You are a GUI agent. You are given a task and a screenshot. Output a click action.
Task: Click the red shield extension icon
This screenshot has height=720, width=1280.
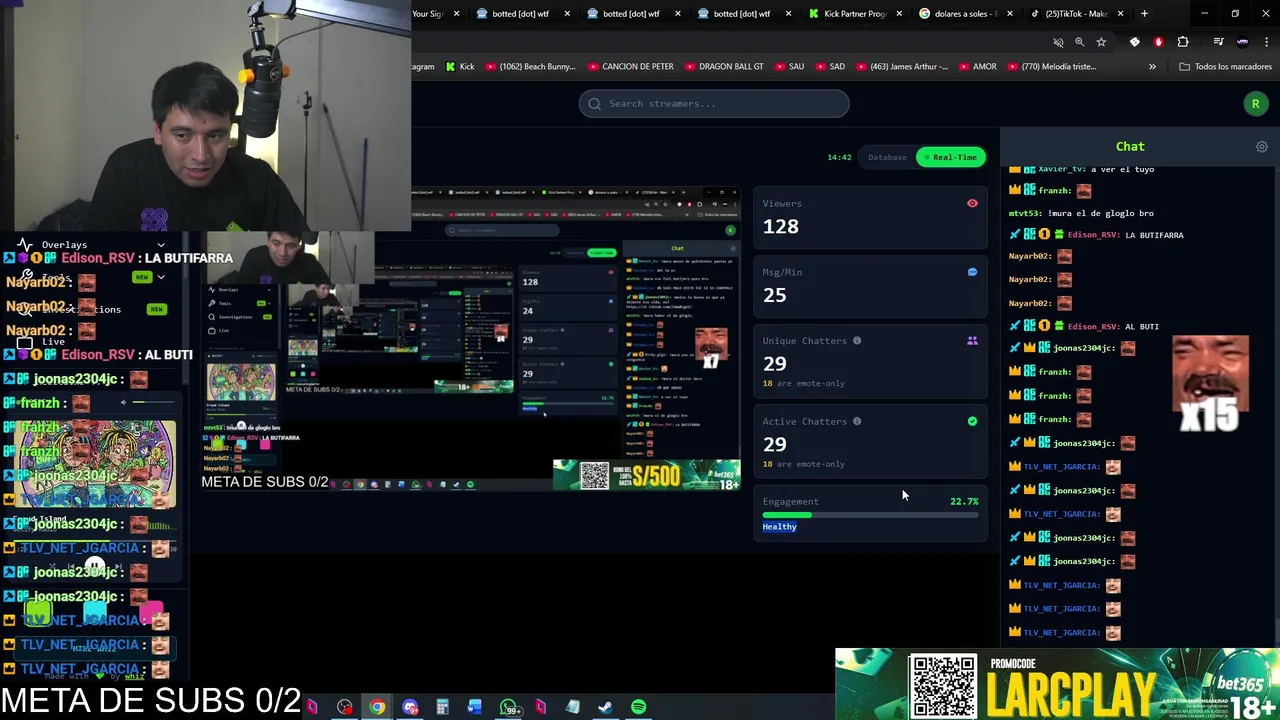tap(1158, 42)
